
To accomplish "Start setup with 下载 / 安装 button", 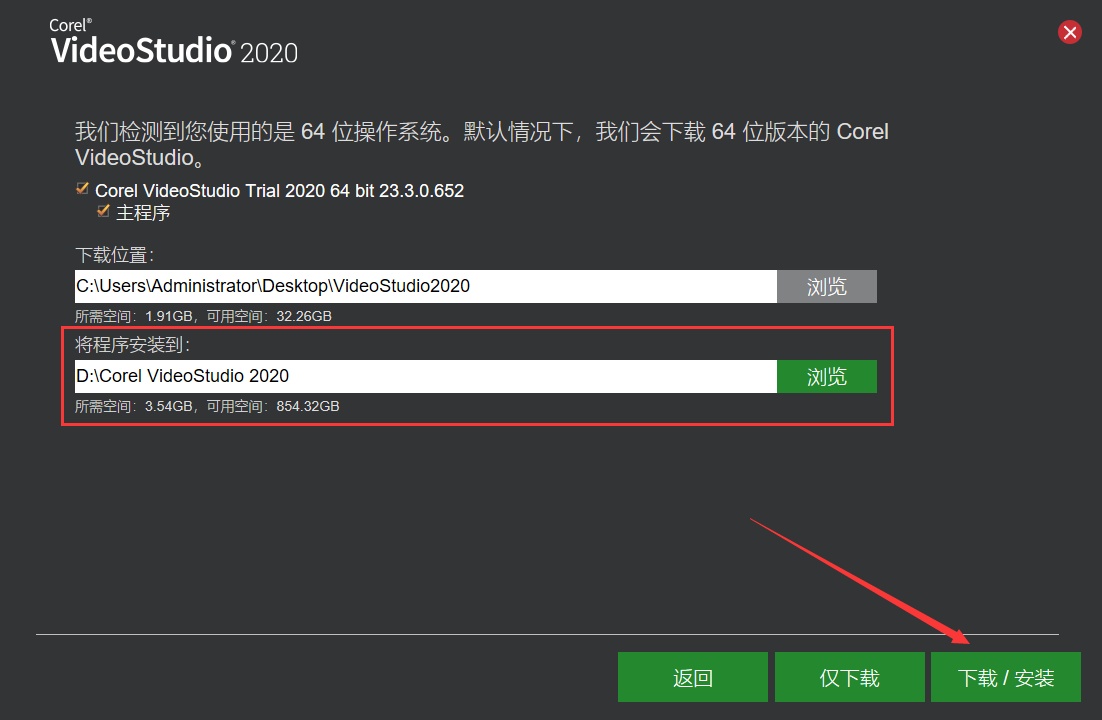I will tap(1005, 678).
